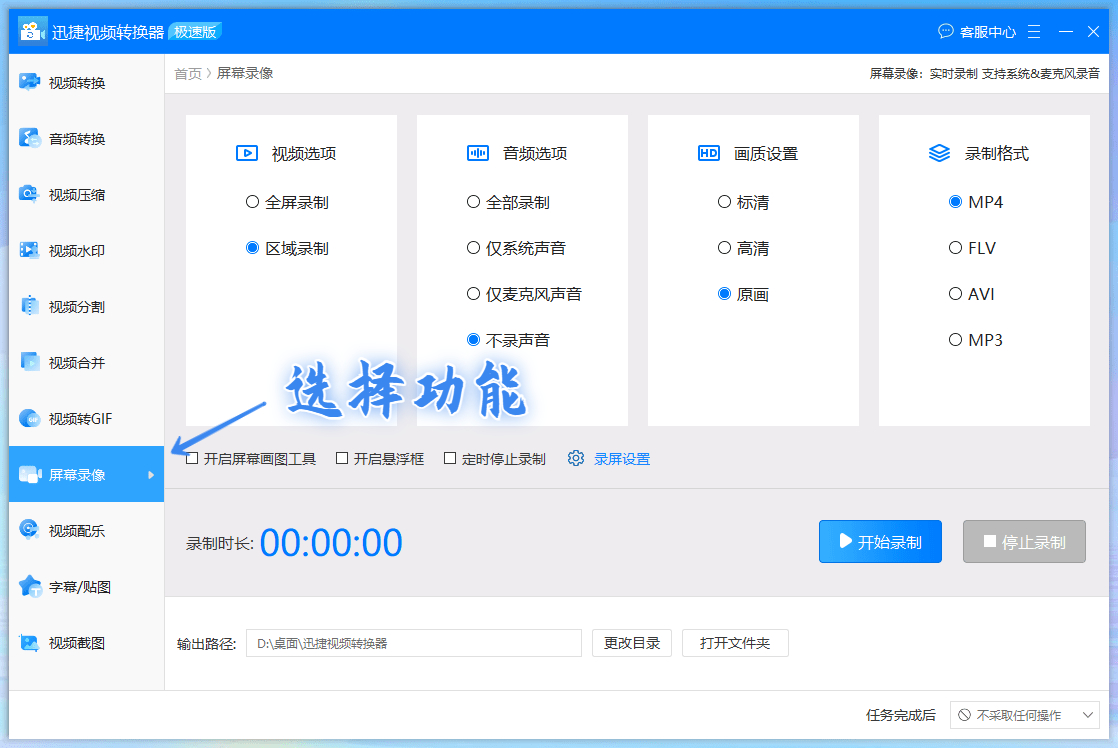Click the 视频截图 sidebar icon
This screenshot has width=1118, height=748.
pyautogui.click(x=29, y=642)
